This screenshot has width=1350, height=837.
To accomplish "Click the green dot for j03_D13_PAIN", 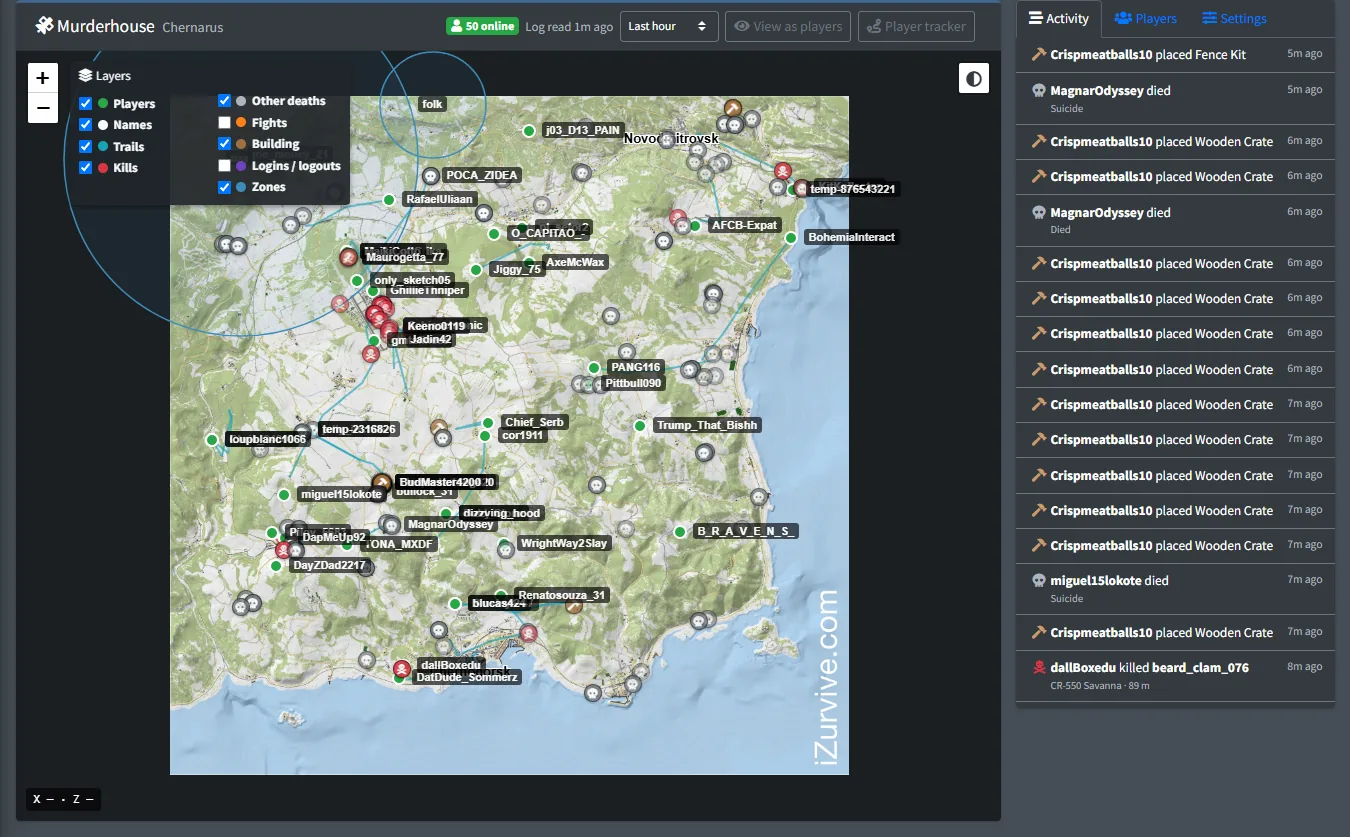I will coord(529,131).
